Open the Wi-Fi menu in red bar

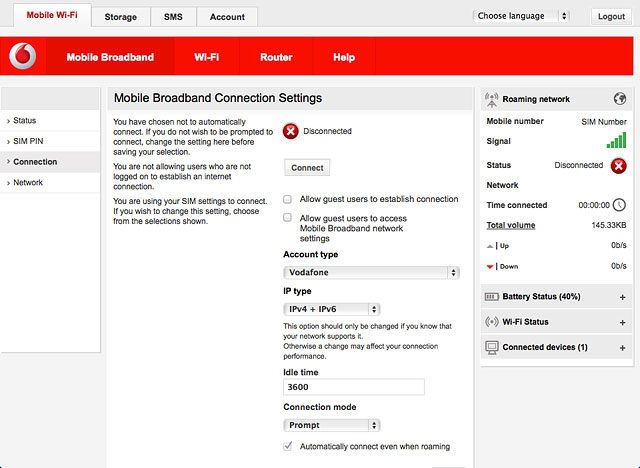207,57
